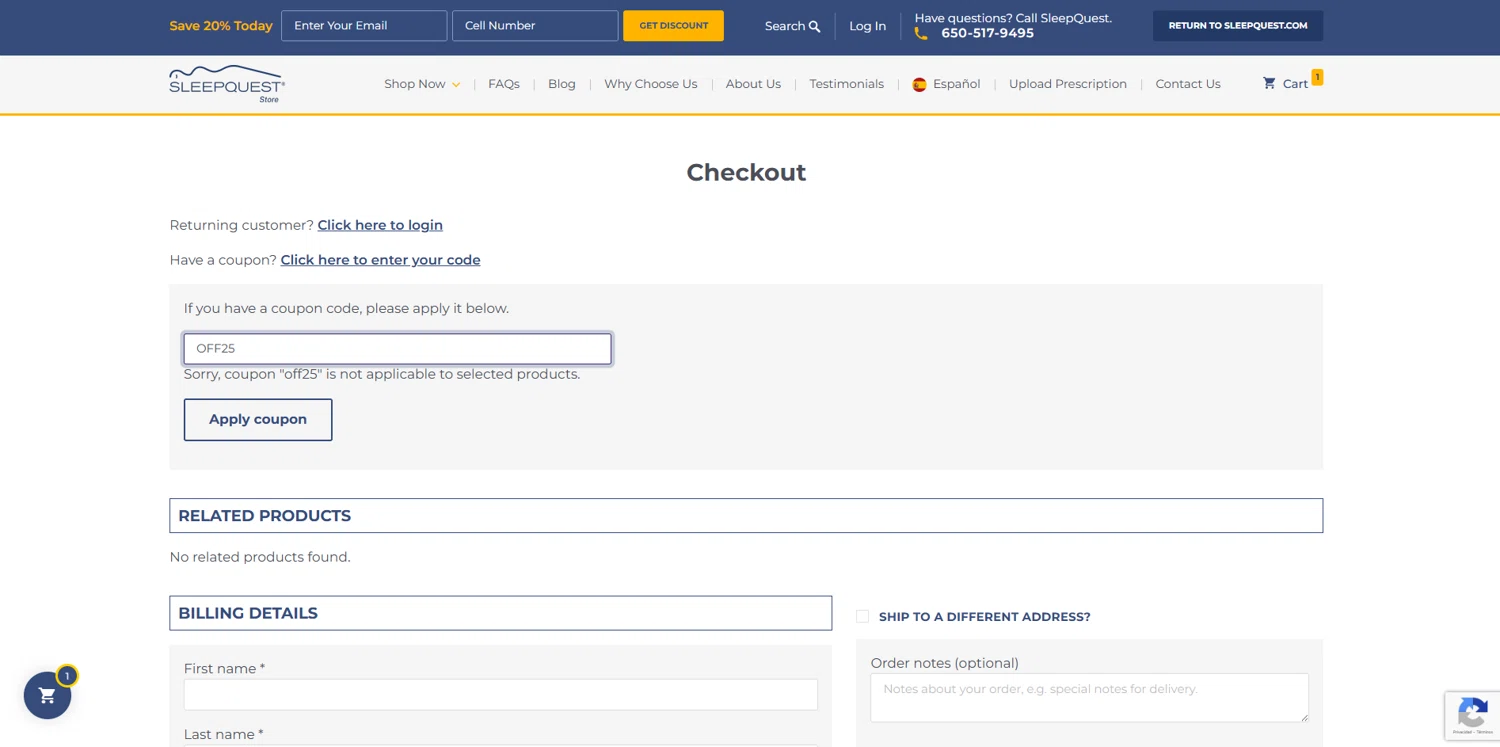Click the Checkout page heading
Viewport: 1500px width, 747px height.
pyautogui.click(x=746, y=173)
